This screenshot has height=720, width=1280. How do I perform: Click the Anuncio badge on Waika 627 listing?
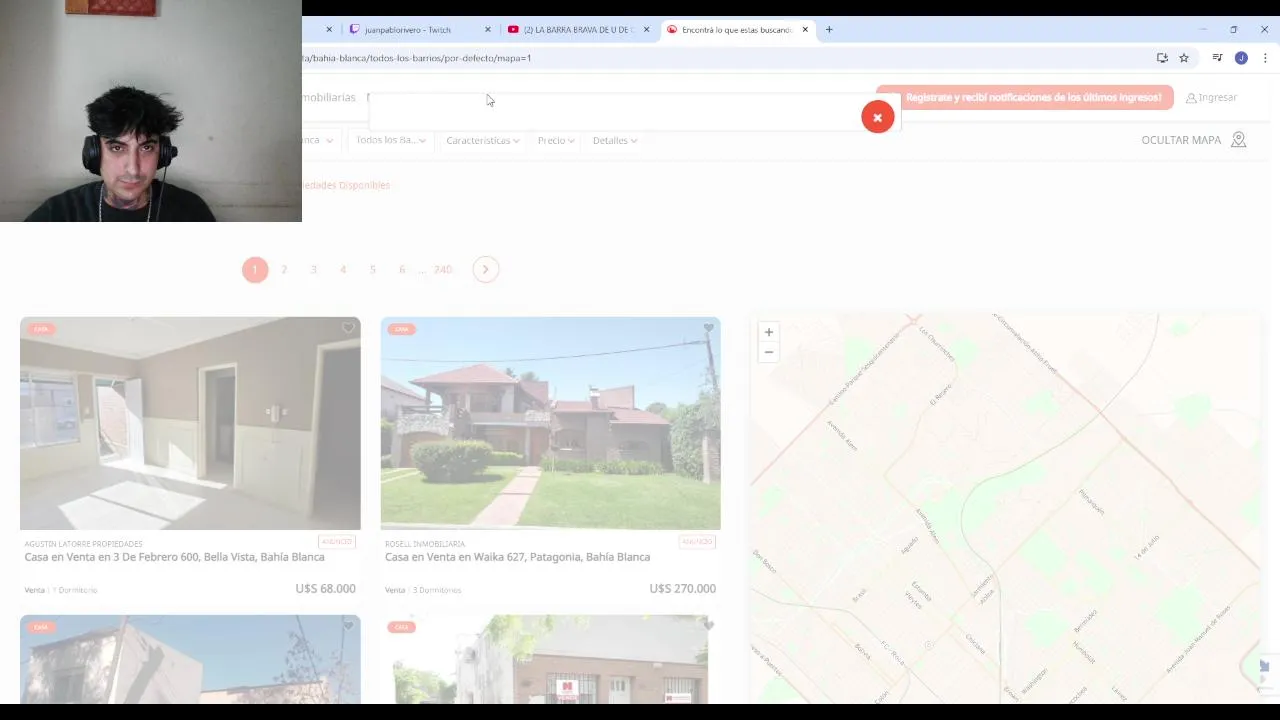tap(697, 542)
